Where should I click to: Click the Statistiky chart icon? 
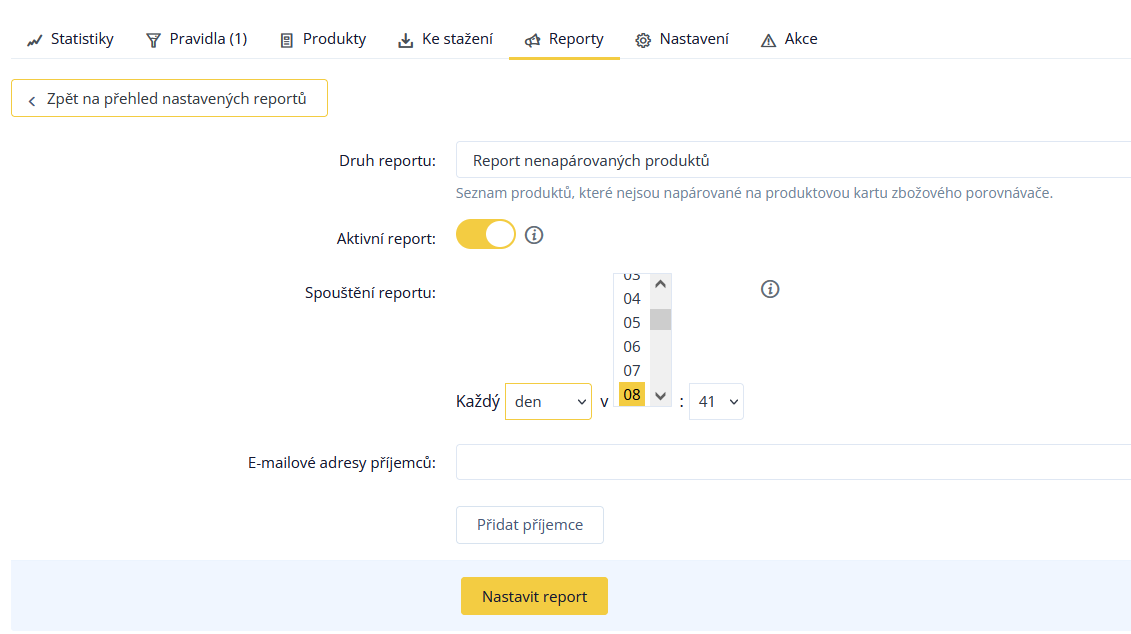point(35,40)
